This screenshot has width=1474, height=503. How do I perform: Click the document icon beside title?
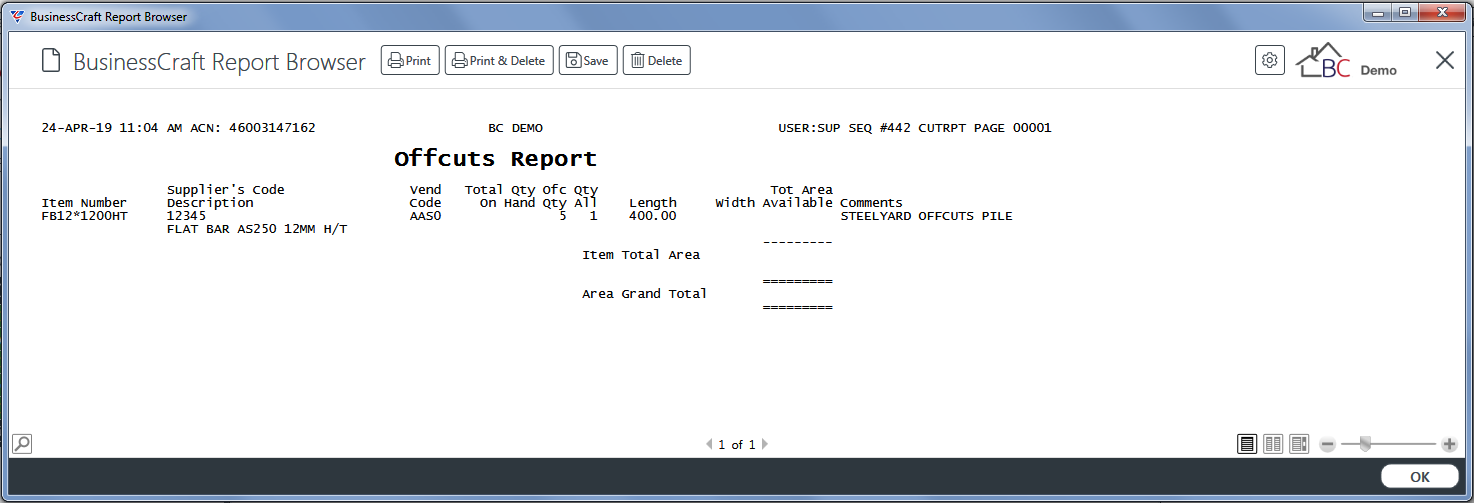50,61
